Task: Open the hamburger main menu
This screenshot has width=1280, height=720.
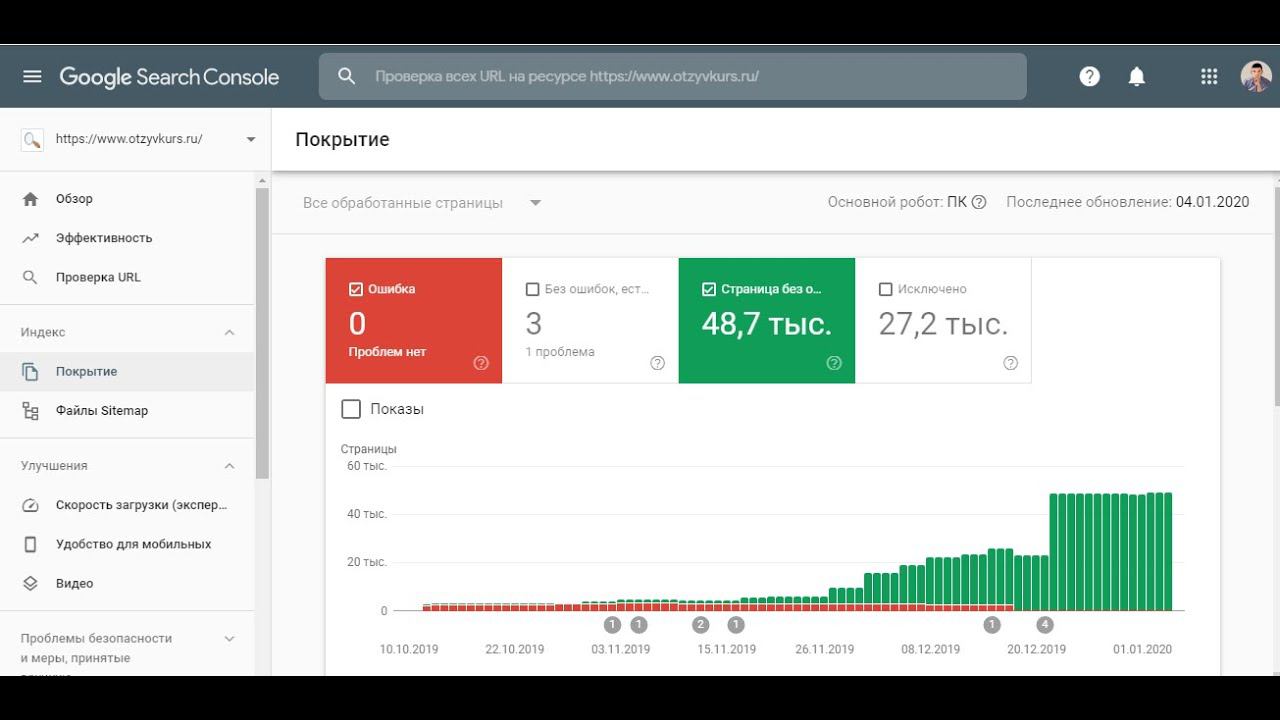Action: (x=32, y=76)
